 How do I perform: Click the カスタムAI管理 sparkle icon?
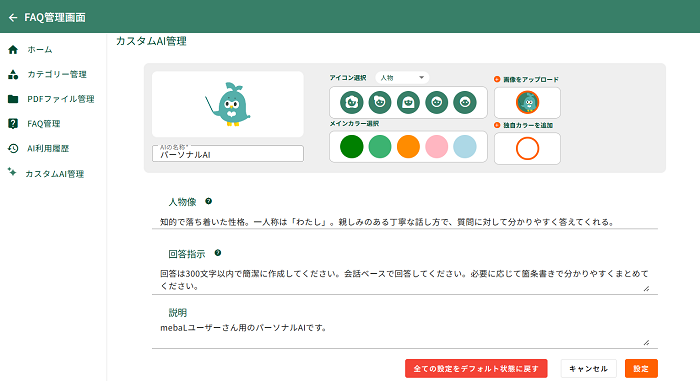(x=12, y=172)
